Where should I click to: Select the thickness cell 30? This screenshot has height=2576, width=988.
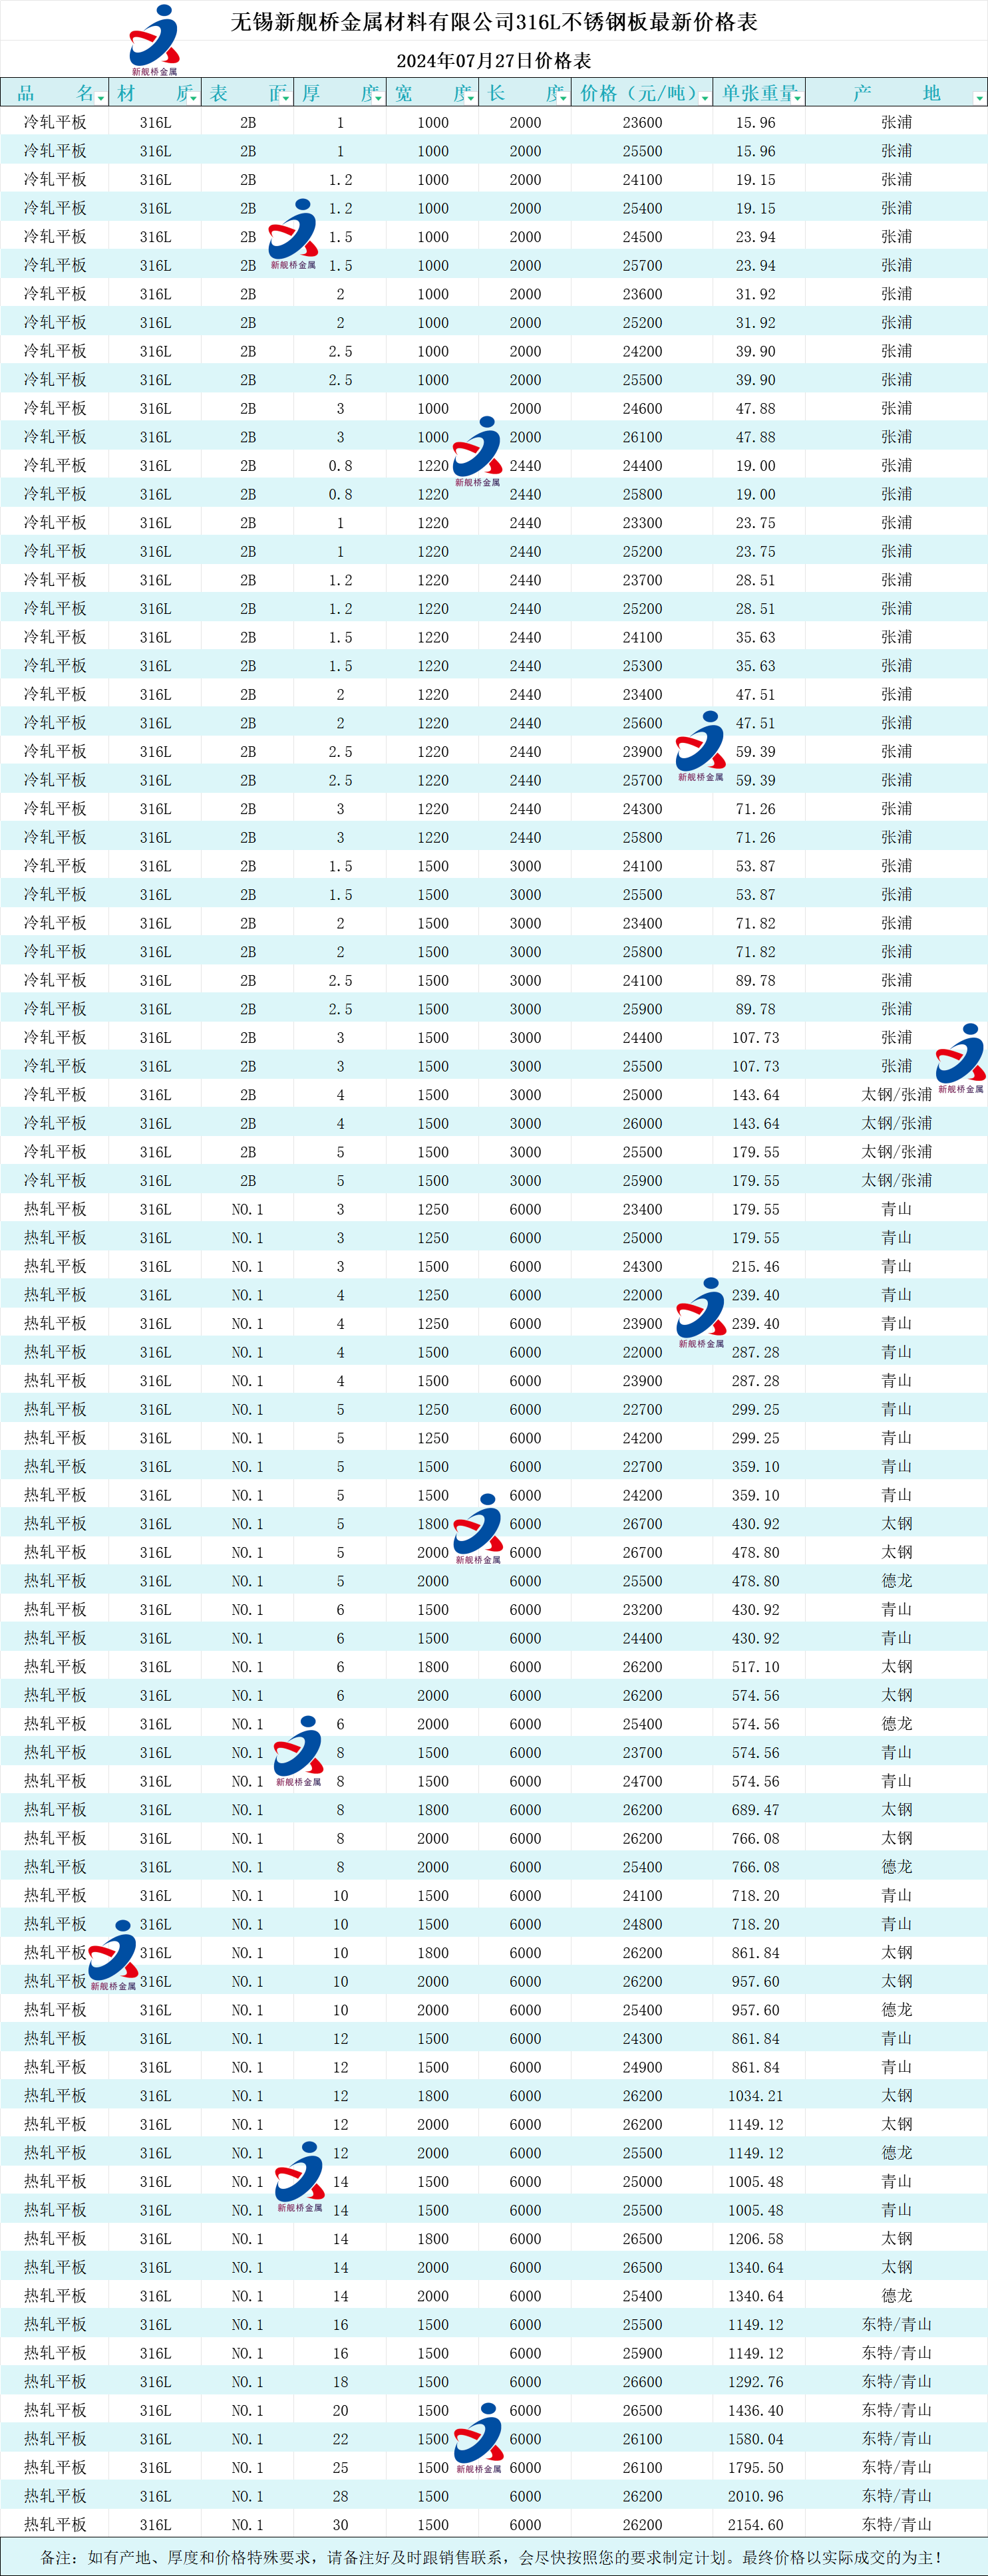[x=340, y=2525]
